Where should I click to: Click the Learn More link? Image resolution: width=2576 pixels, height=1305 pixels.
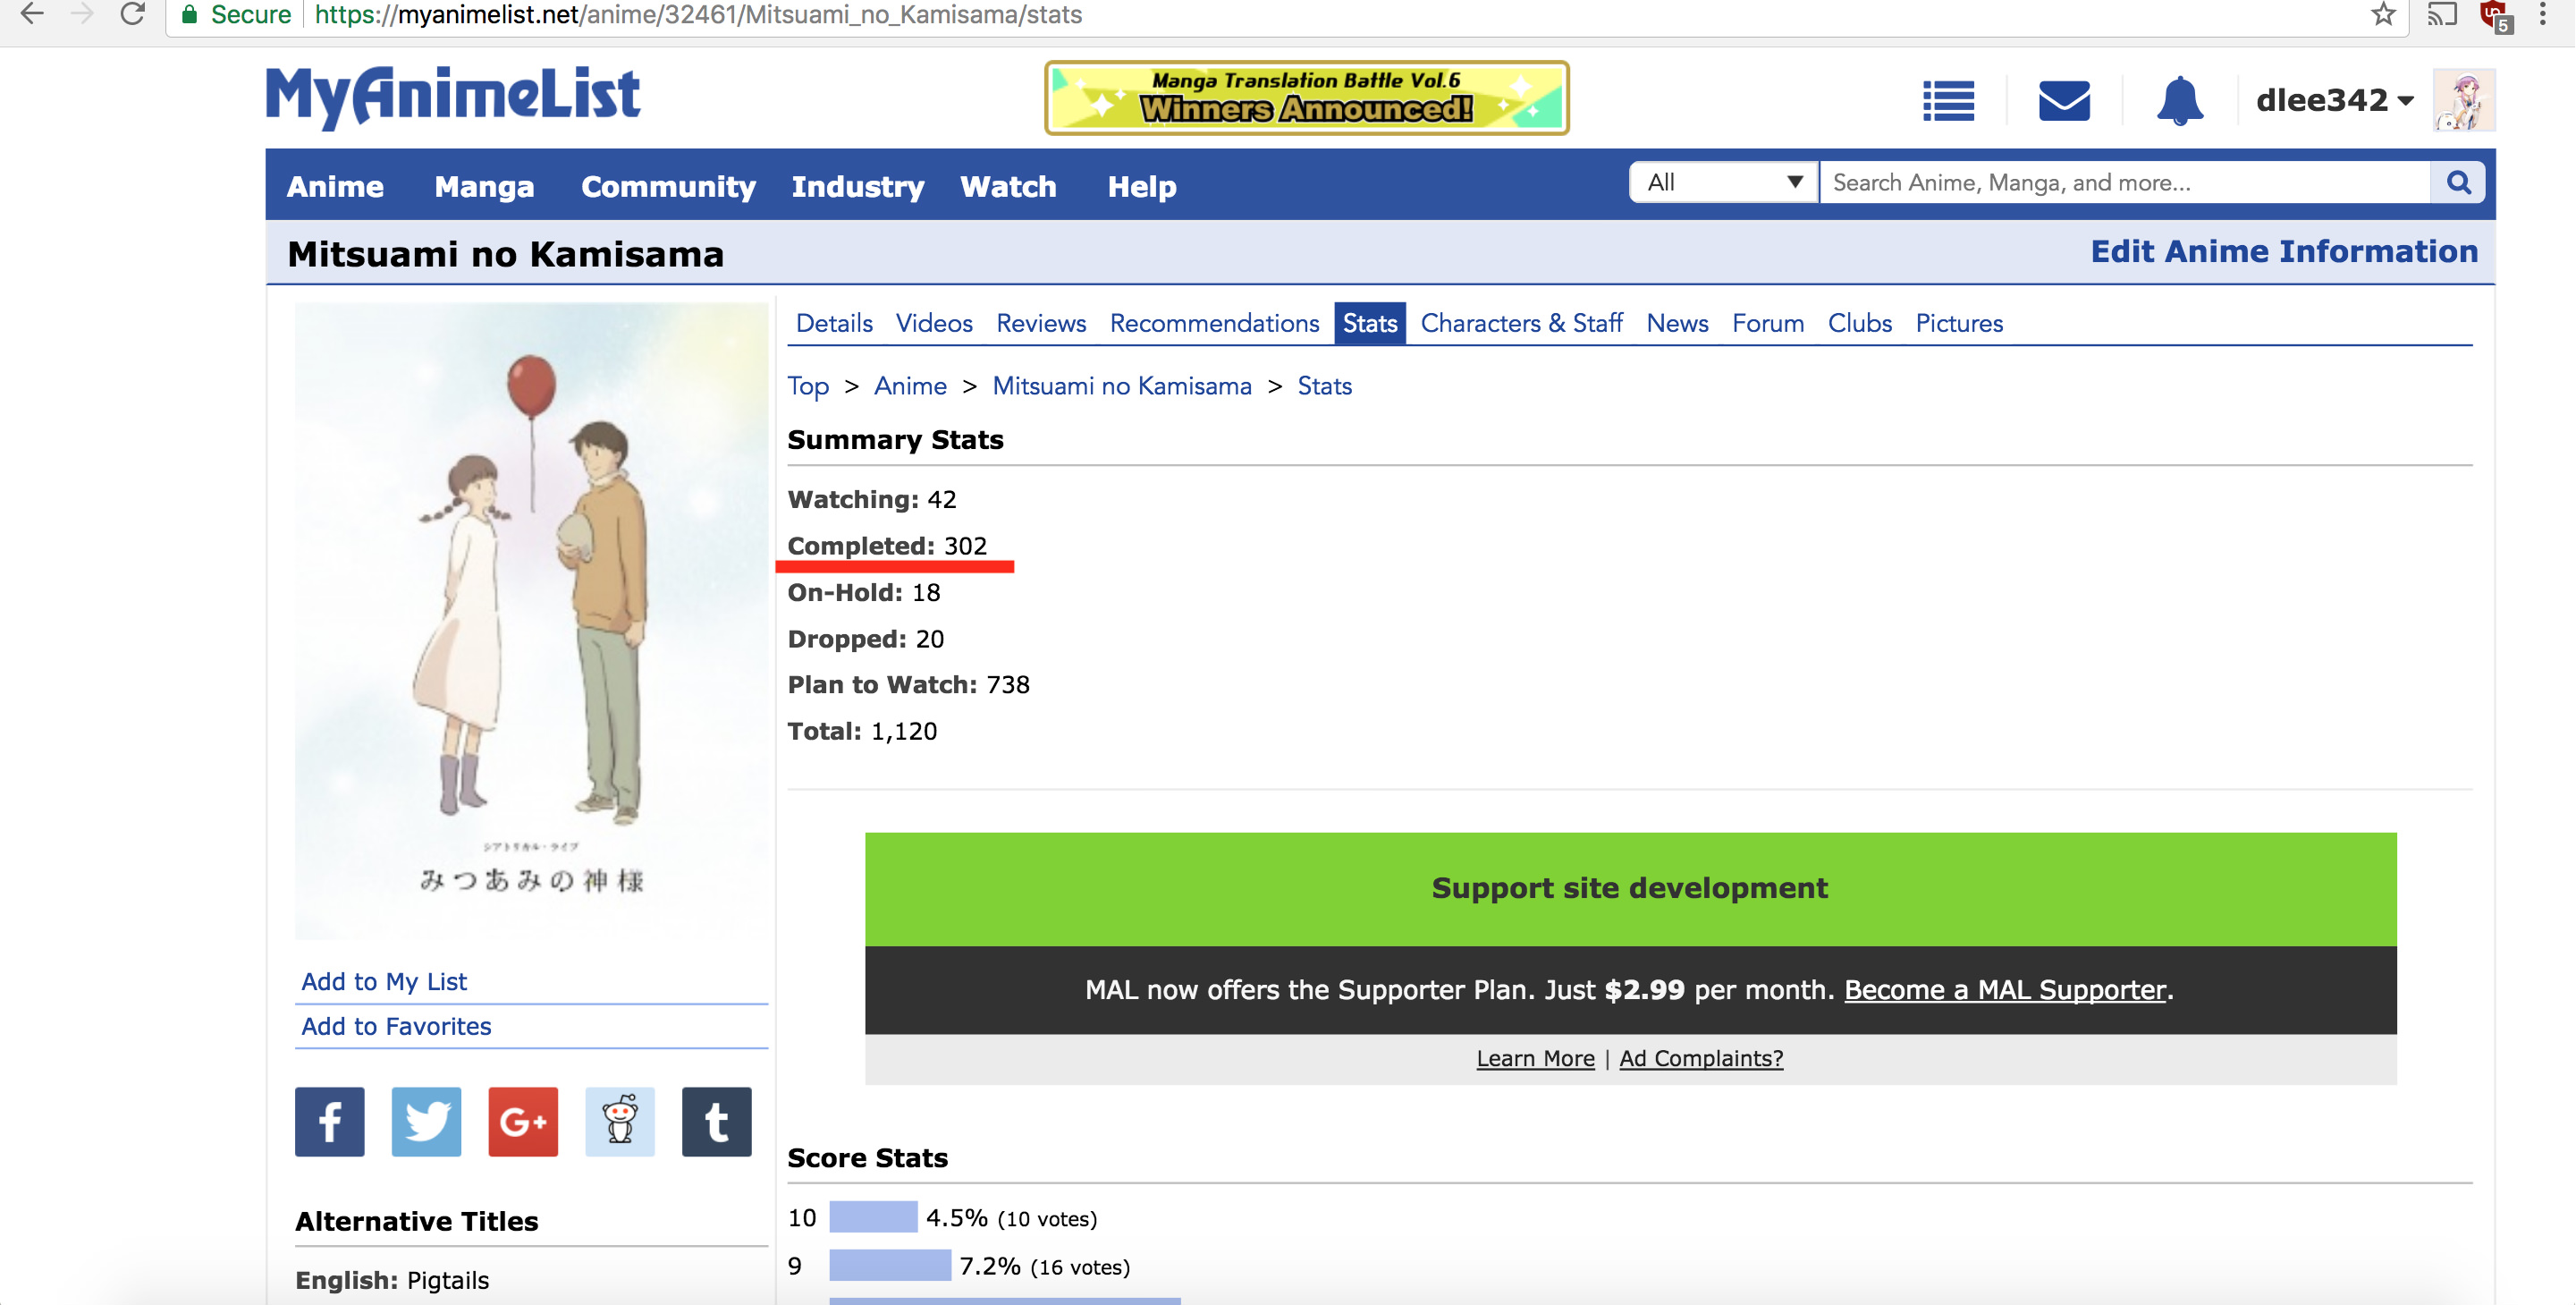pos(1535,1058)
